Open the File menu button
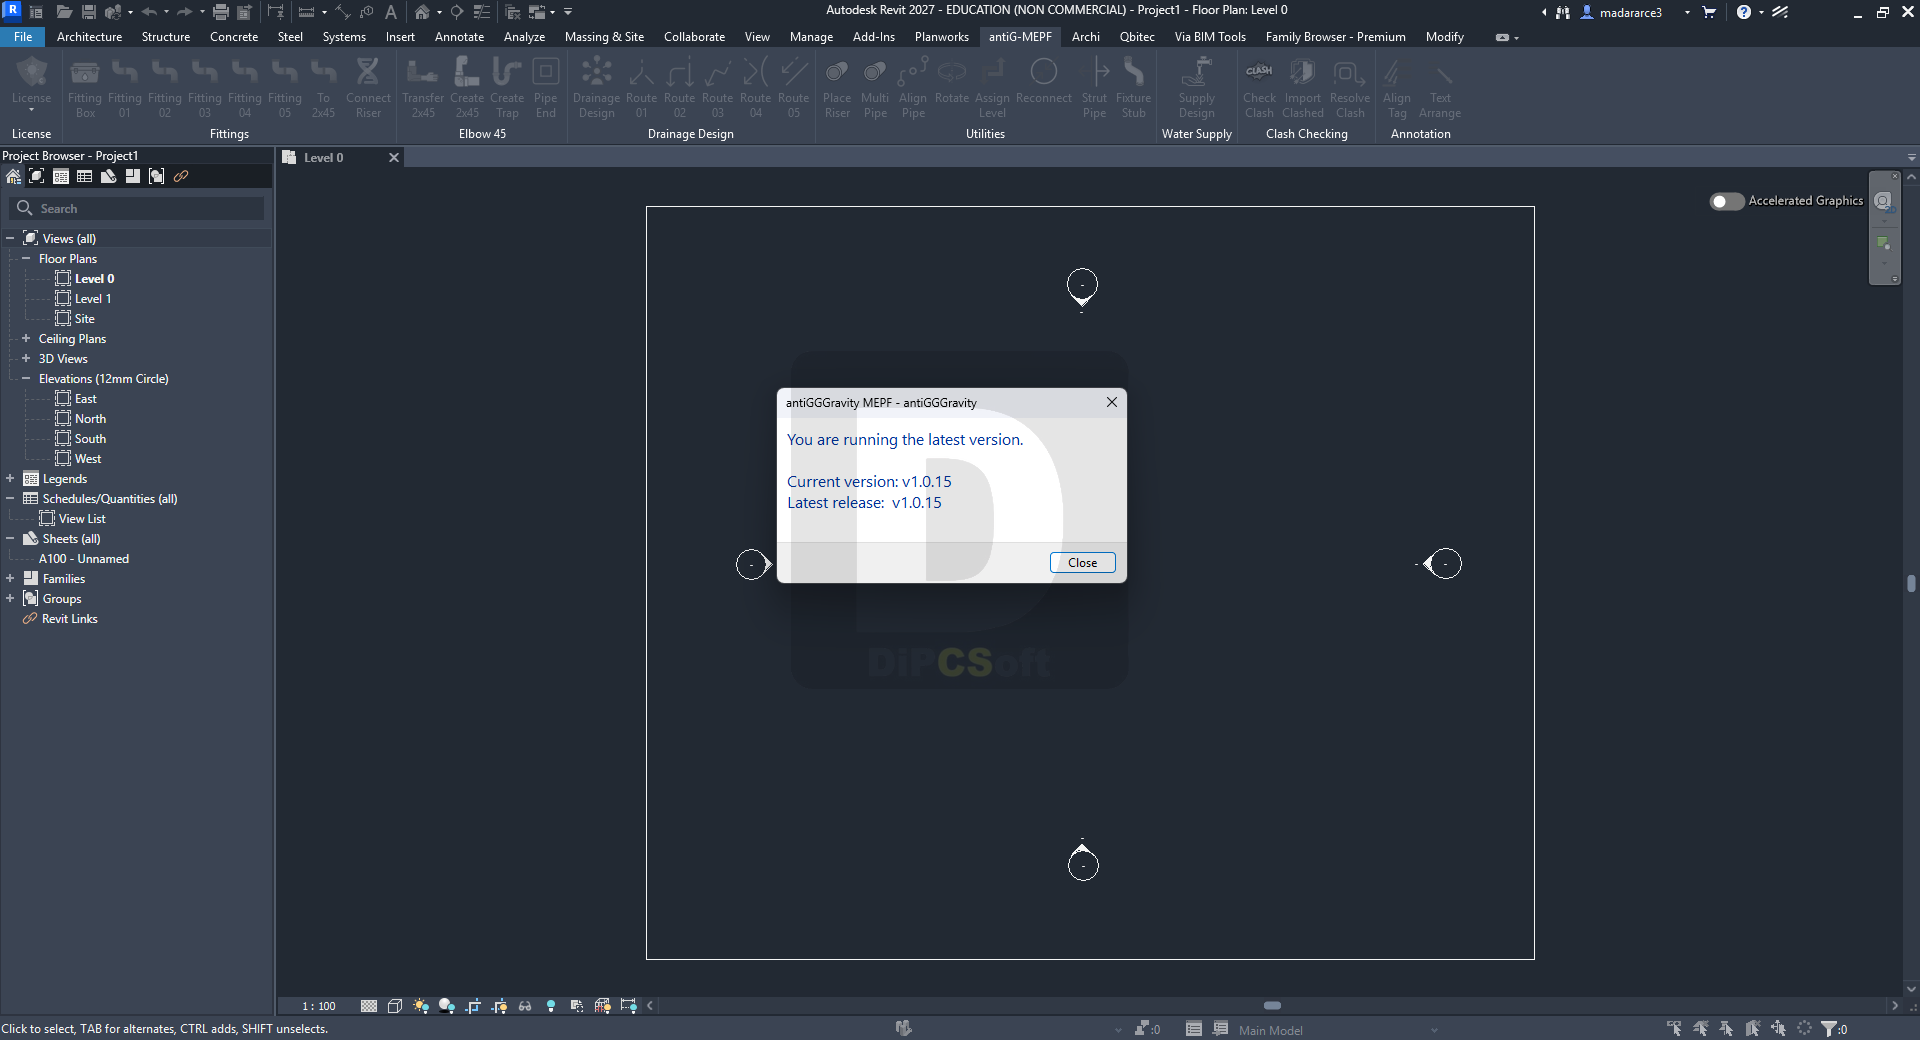Viewport: 1920px width, 1040px height. (23, 37)
